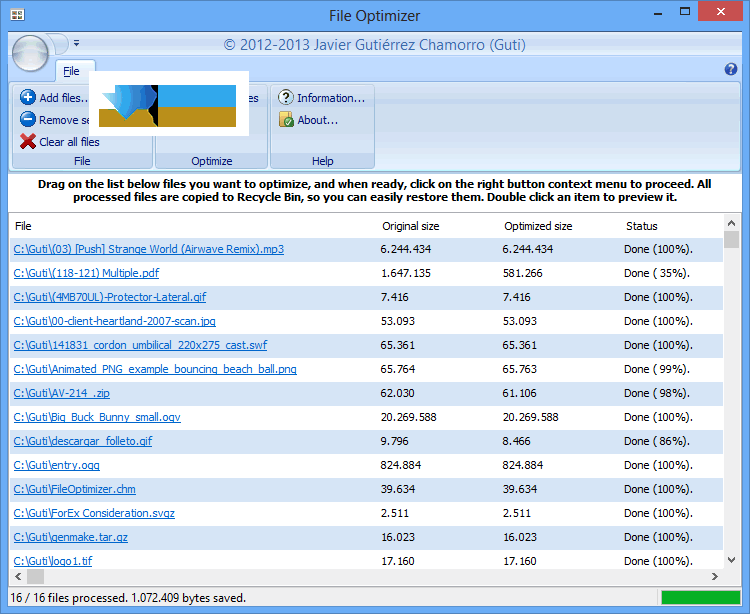Image resolution: width=750 pixels, height=614 pixels.
Task: Open the Animated_PNG_example_bouncing_beach_ball.png link
Action: pyautogui.click(x=155, y=369)
